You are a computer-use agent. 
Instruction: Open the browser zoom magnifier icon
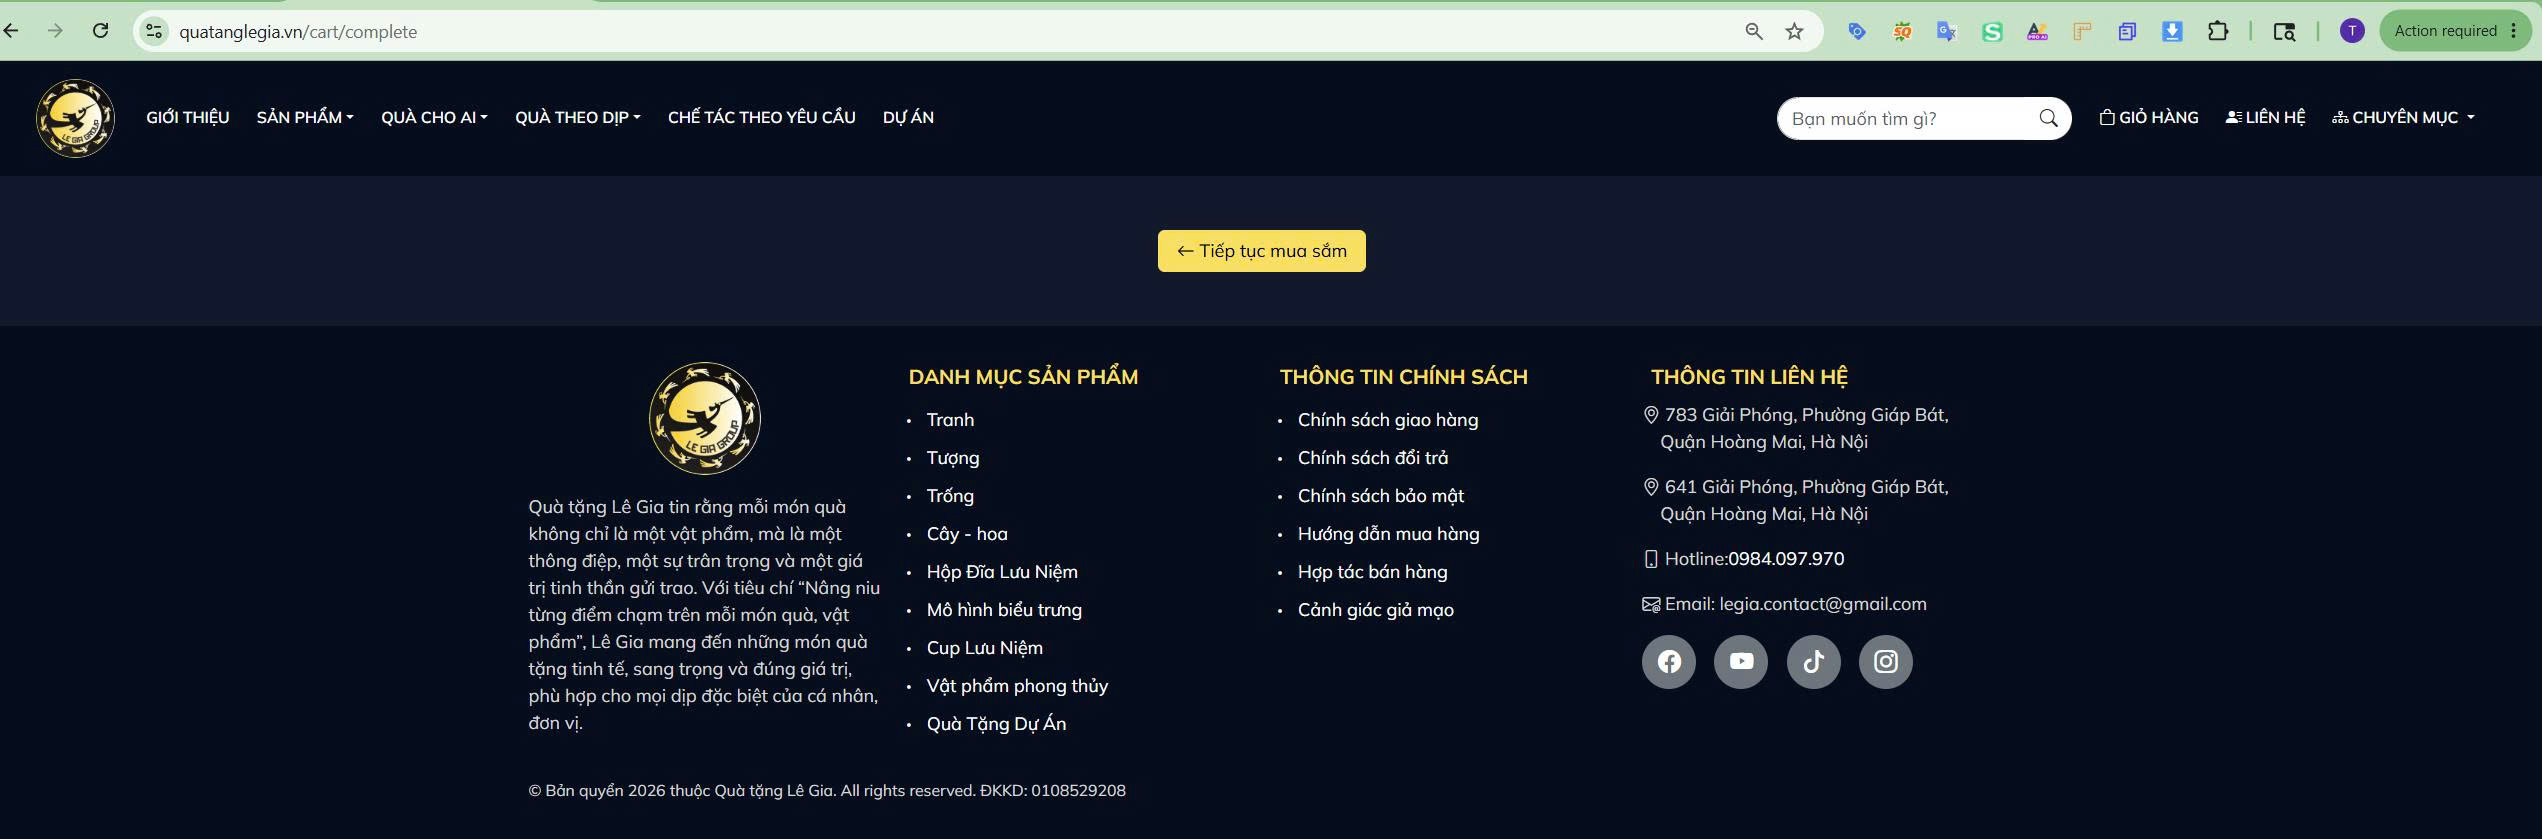point(1754,31)
